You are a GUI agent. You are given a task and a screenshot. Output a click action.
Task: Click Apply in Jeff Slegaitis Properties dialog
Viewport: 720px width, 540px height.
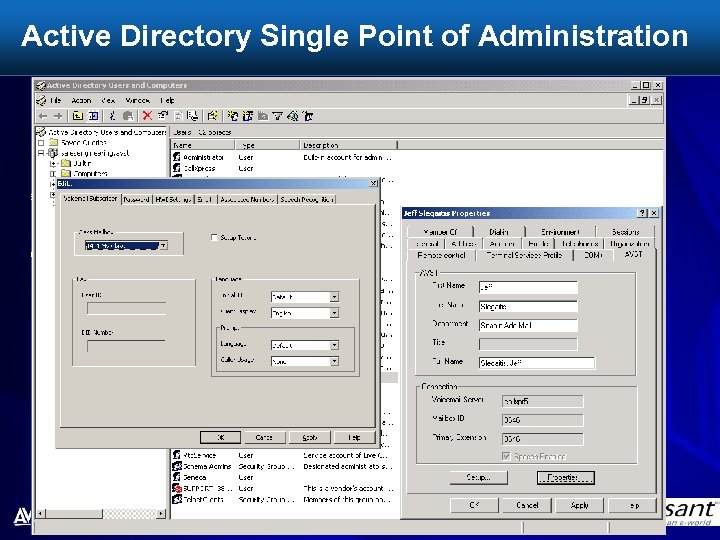[x=579, y=505]
